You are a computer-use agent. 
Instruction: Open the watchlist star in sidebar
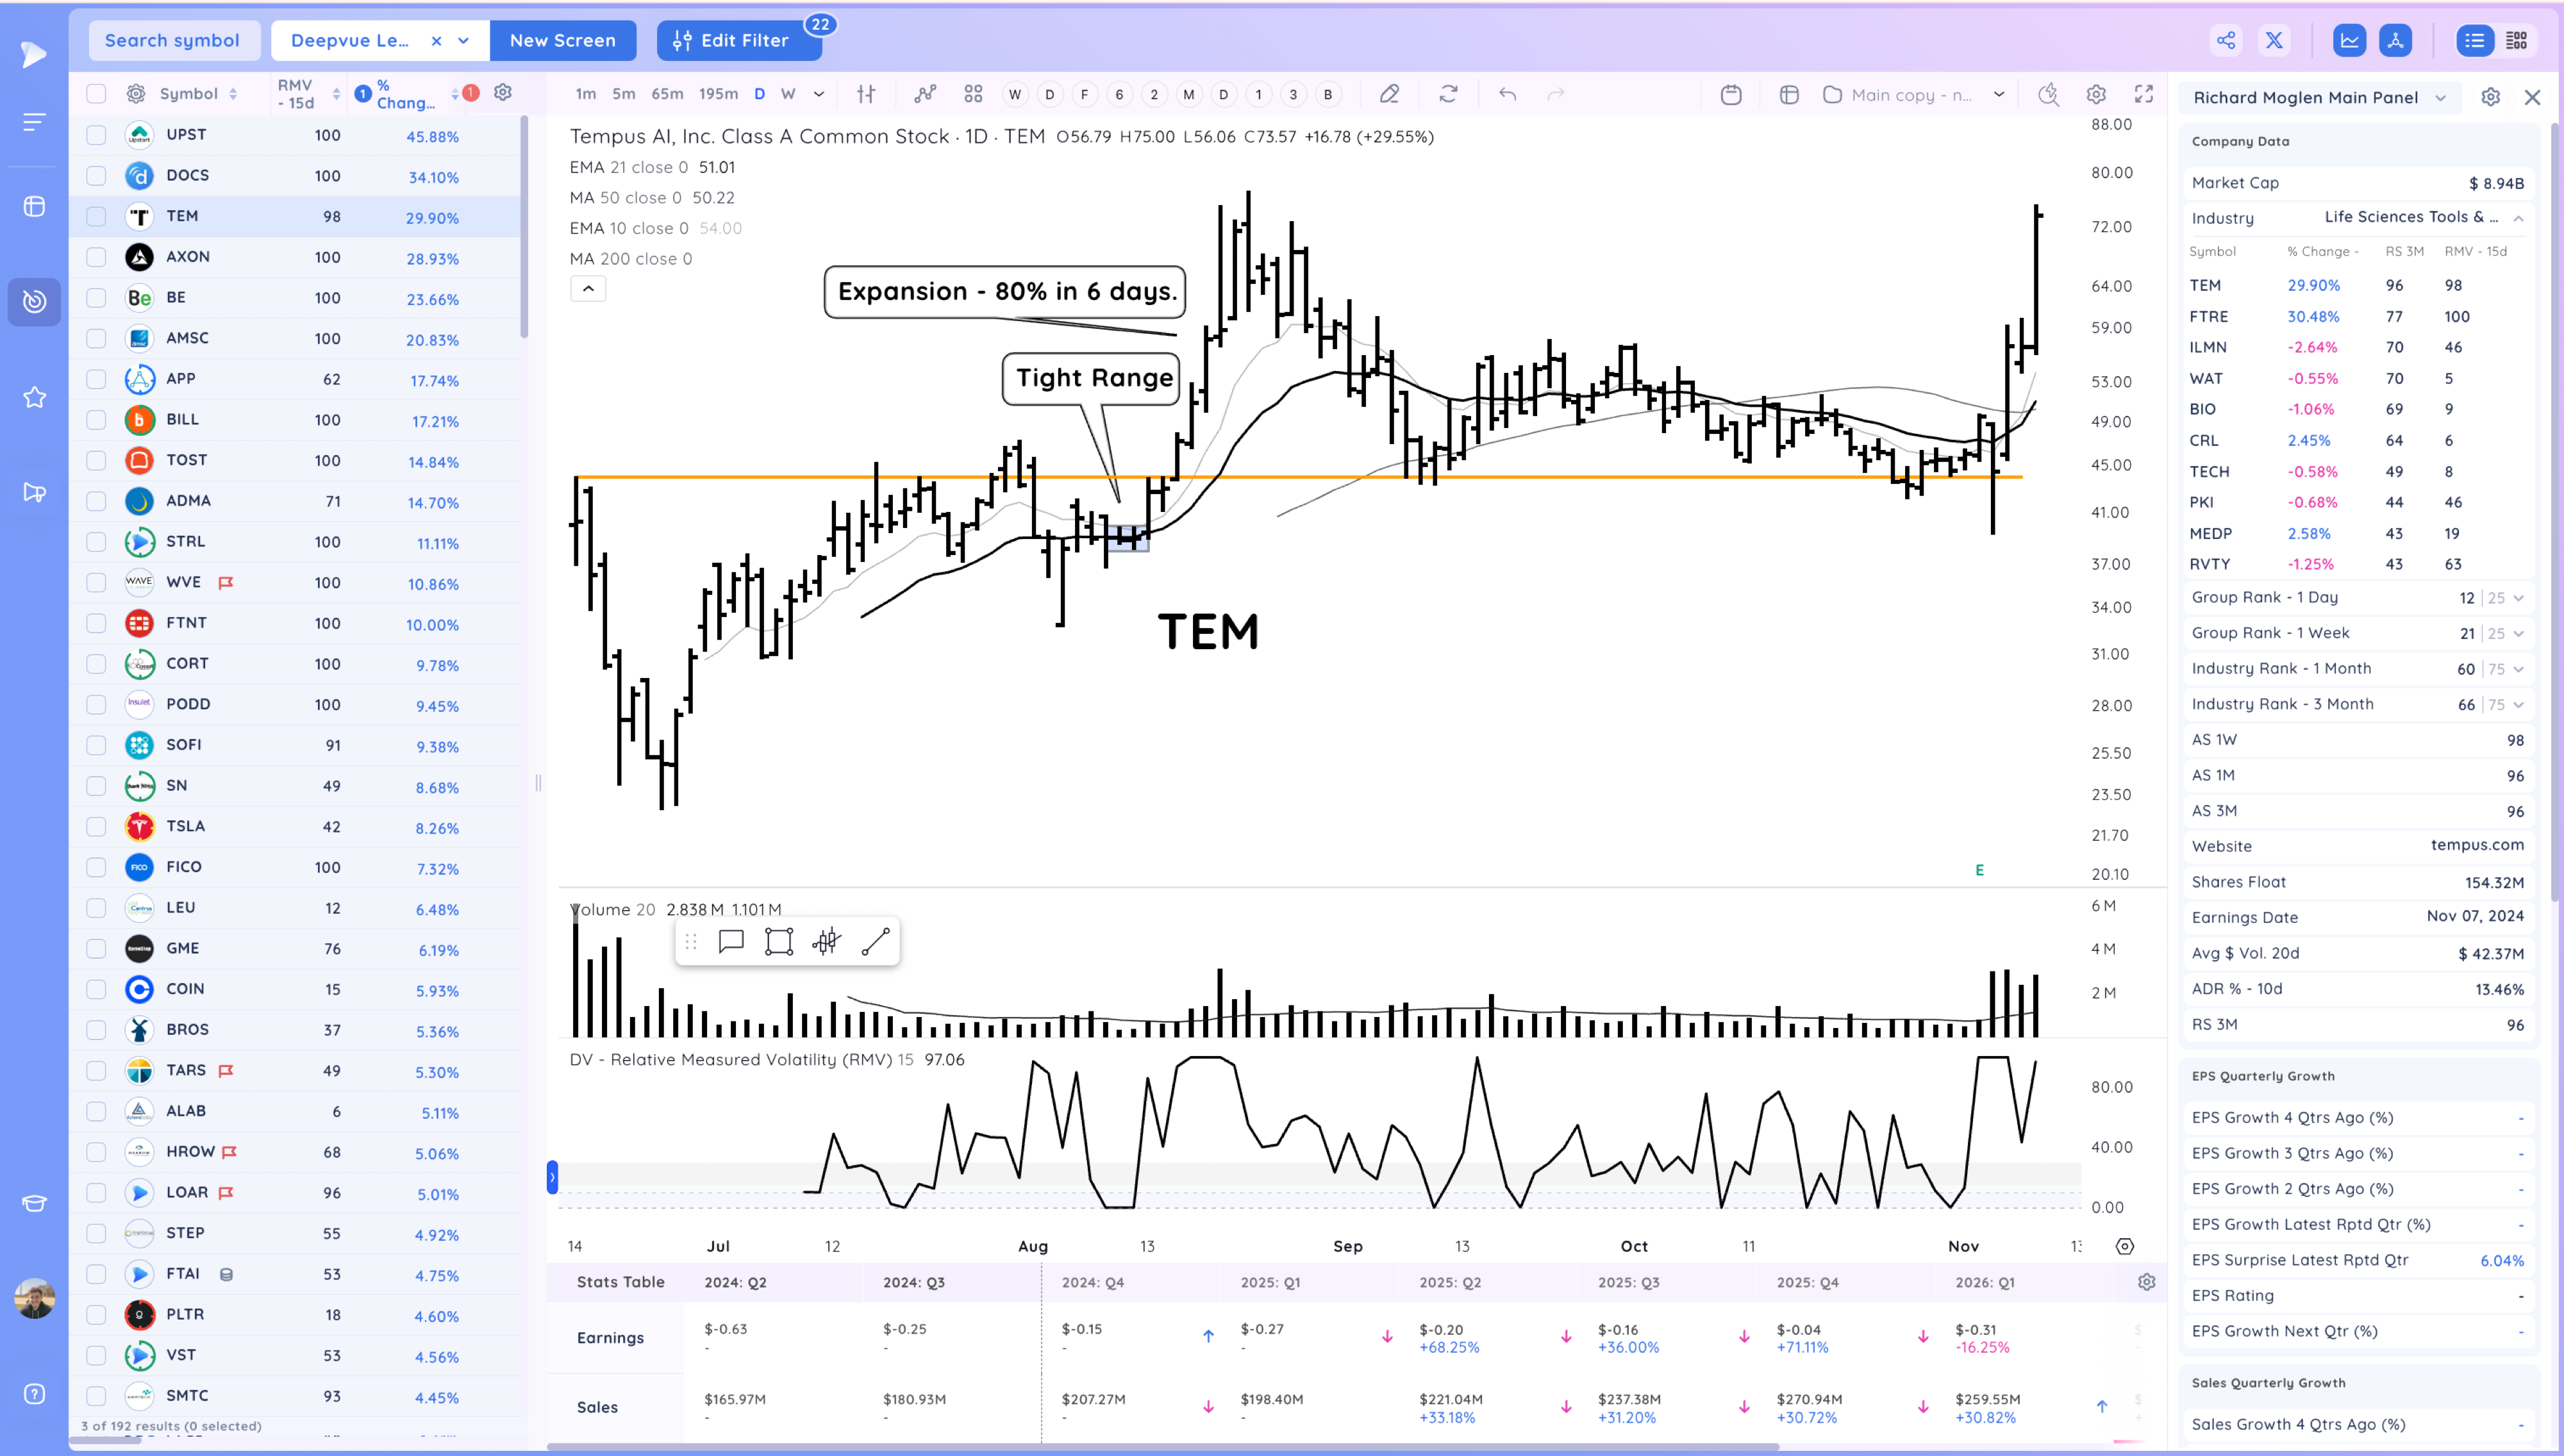(34, 397)
